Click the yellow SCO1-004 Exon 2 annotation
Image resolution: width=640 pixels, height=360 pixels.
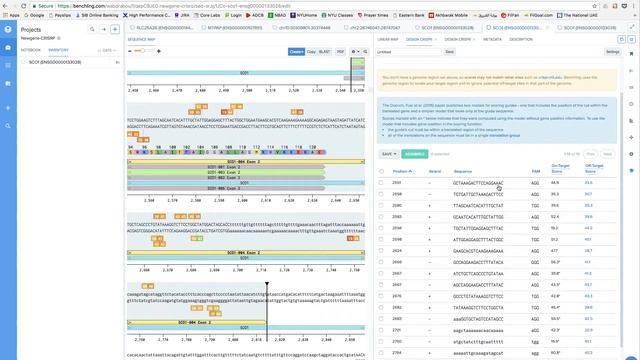click(246, 162)
